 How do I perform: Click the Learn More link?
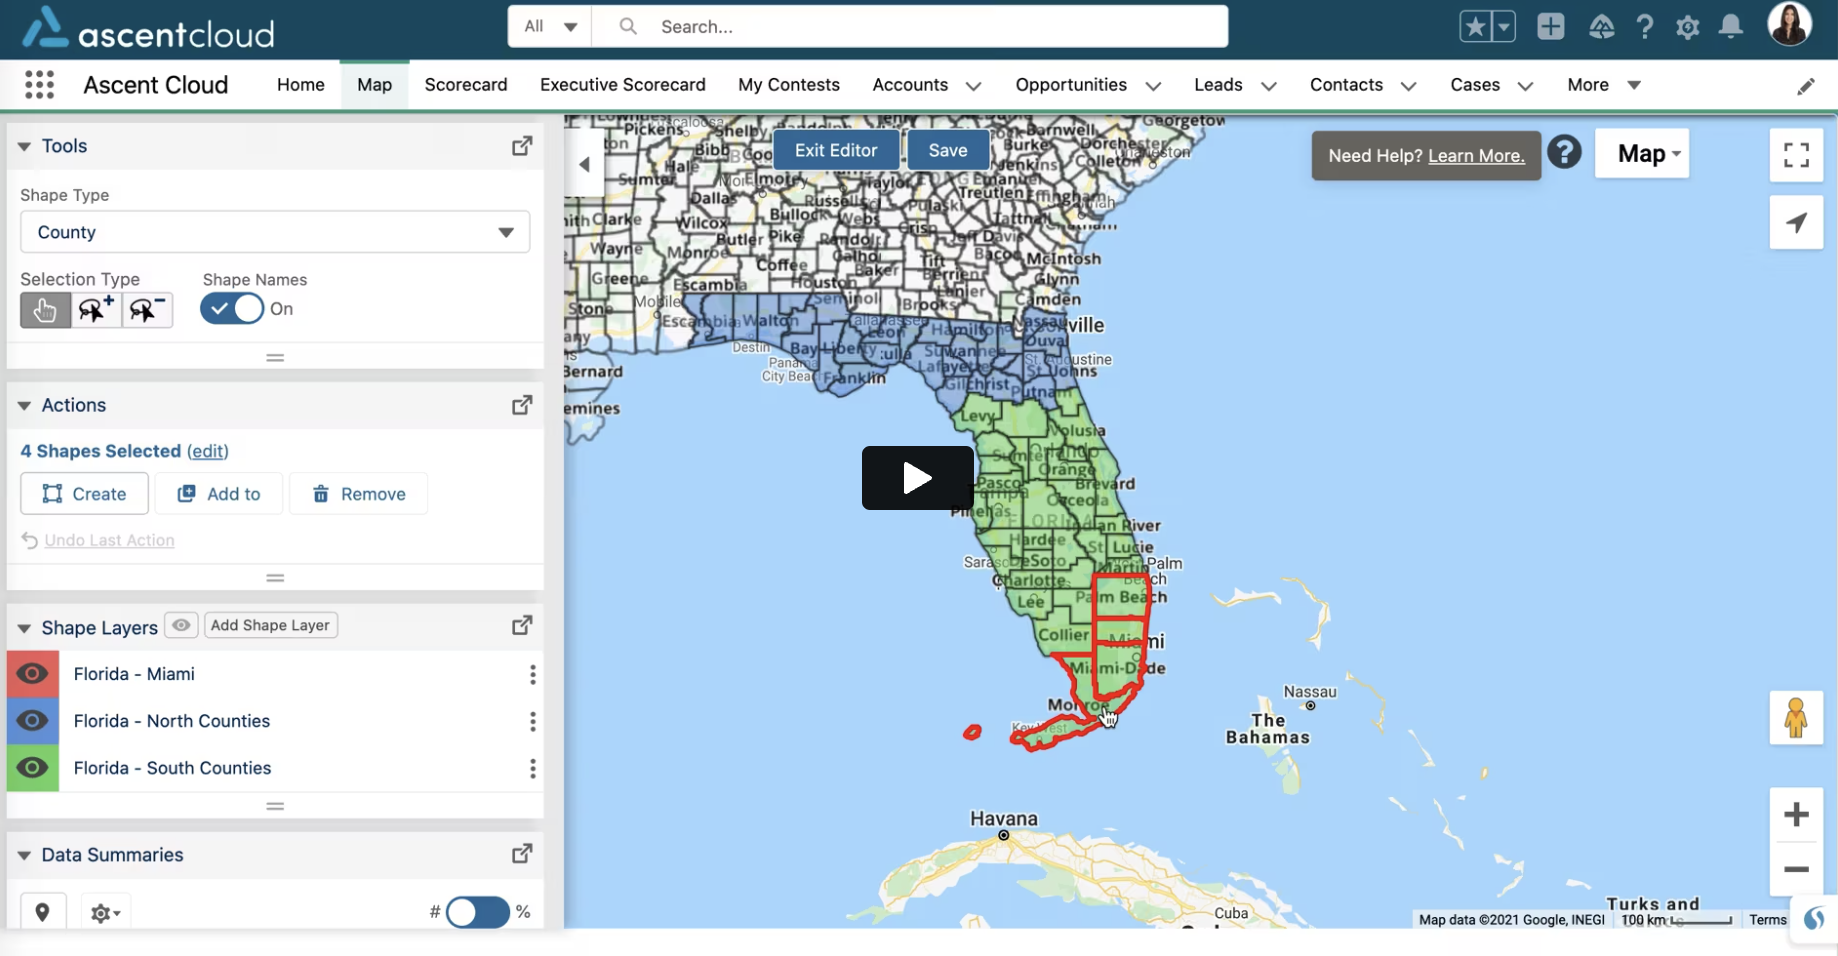(x=1476, y=156)
